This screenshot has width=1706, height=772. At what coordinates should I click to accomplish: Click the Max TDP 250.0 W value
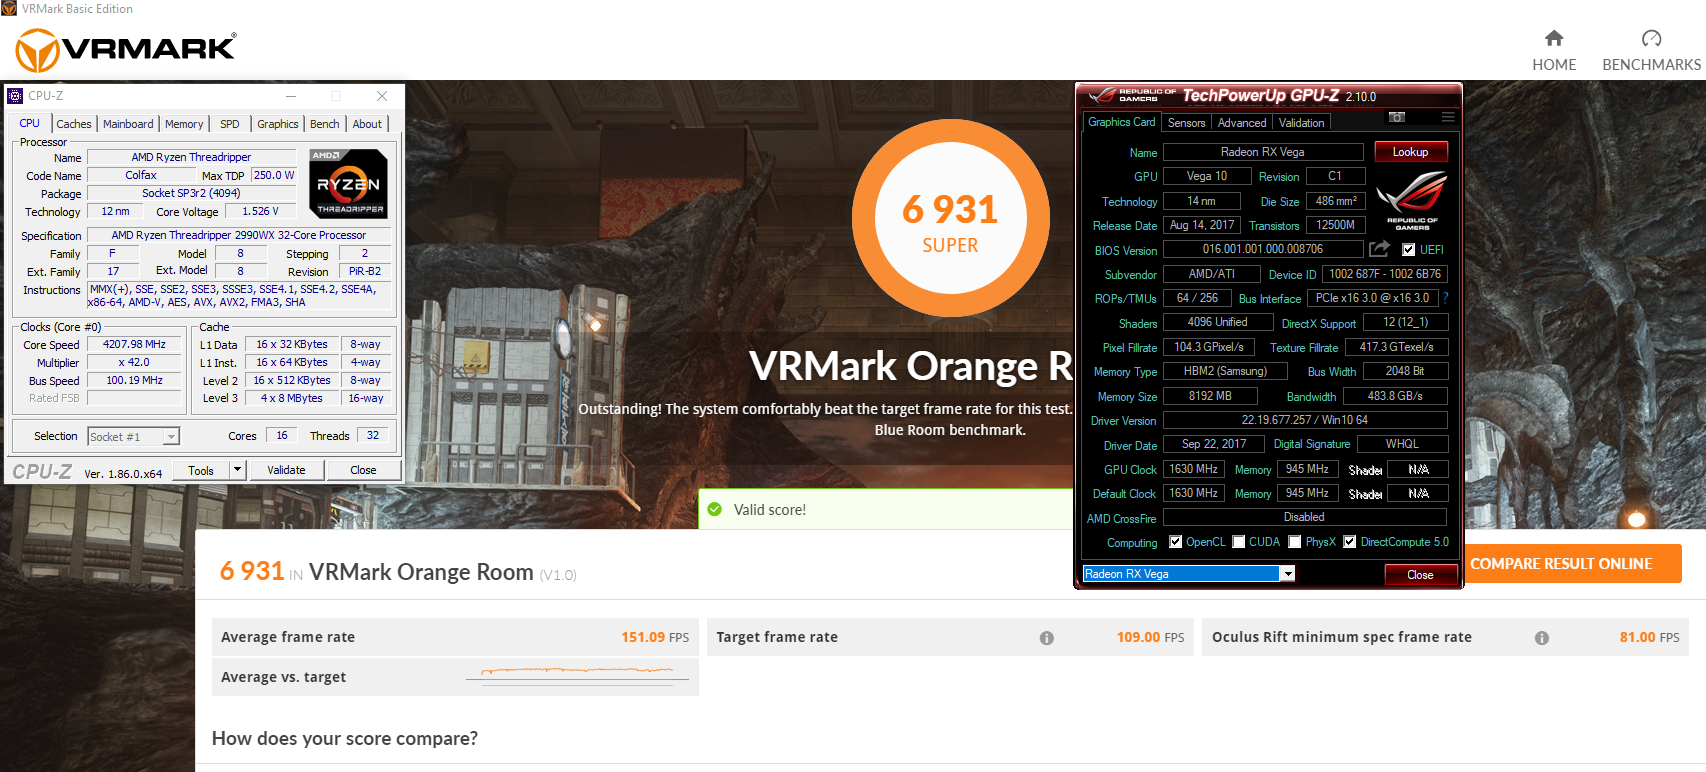click(274, 175)
